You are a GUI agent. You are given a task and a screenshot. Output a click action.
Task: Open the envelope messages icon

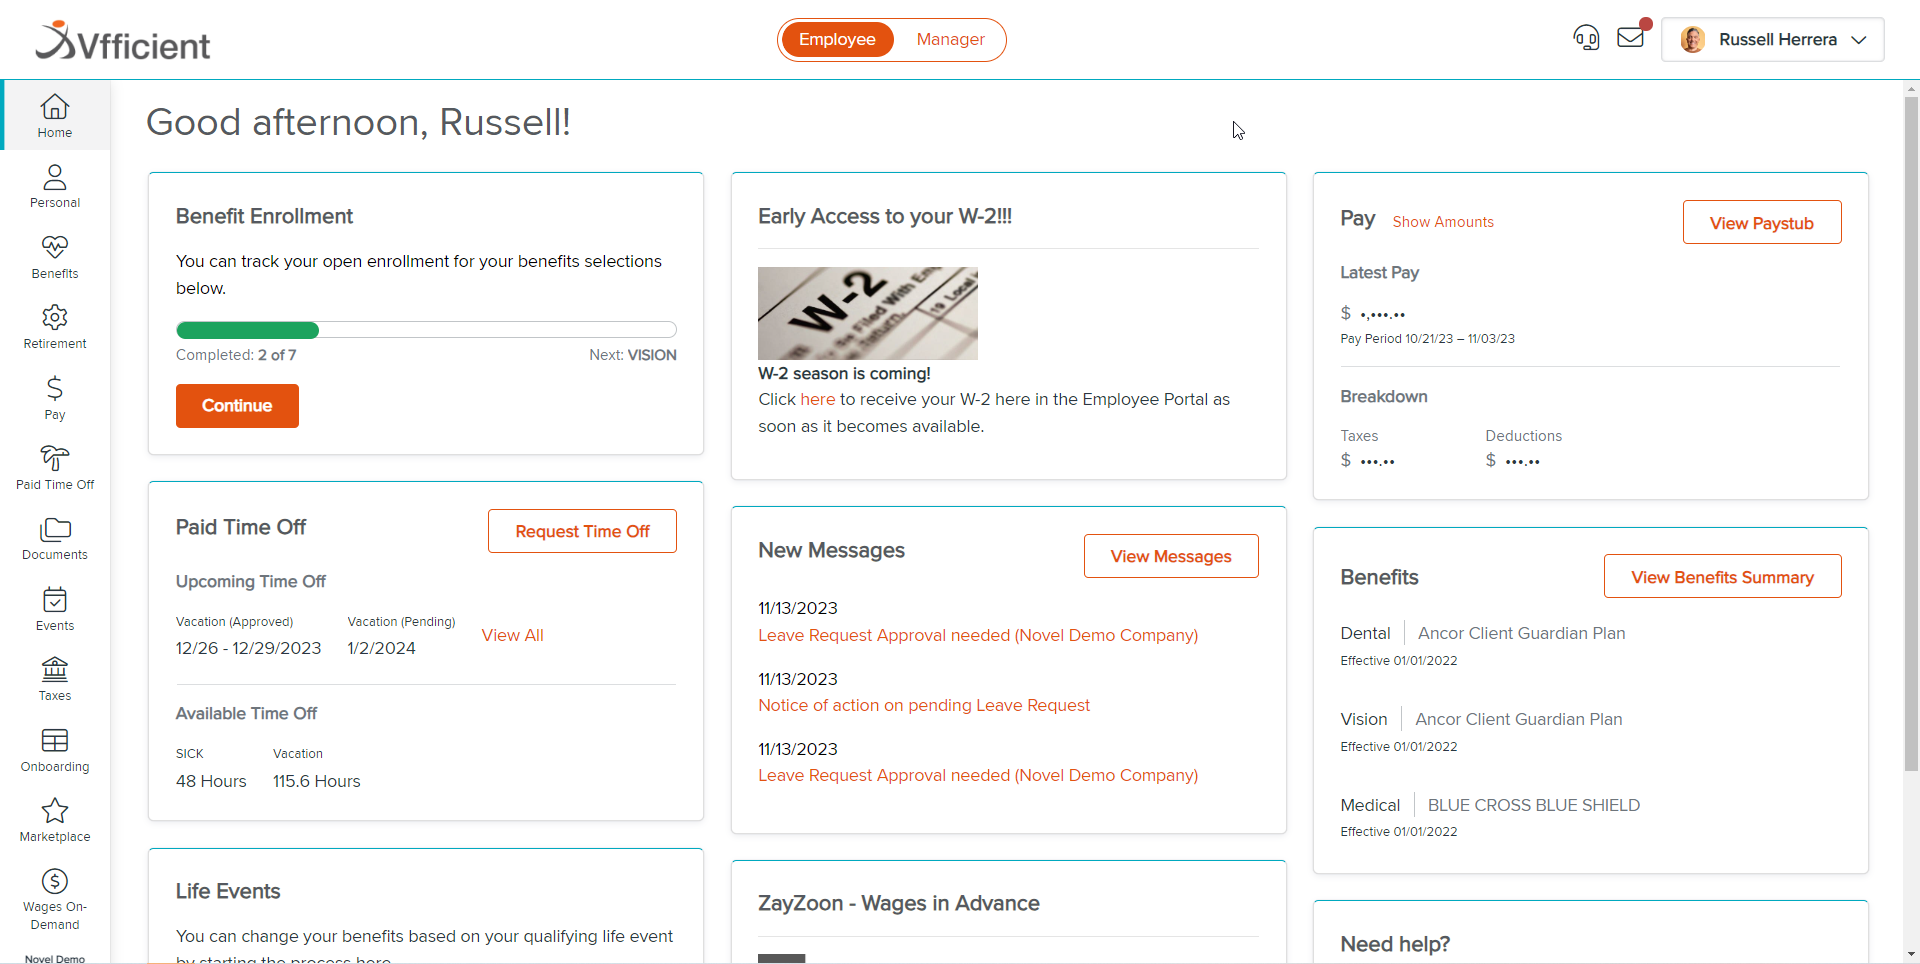click(1632, 37)
